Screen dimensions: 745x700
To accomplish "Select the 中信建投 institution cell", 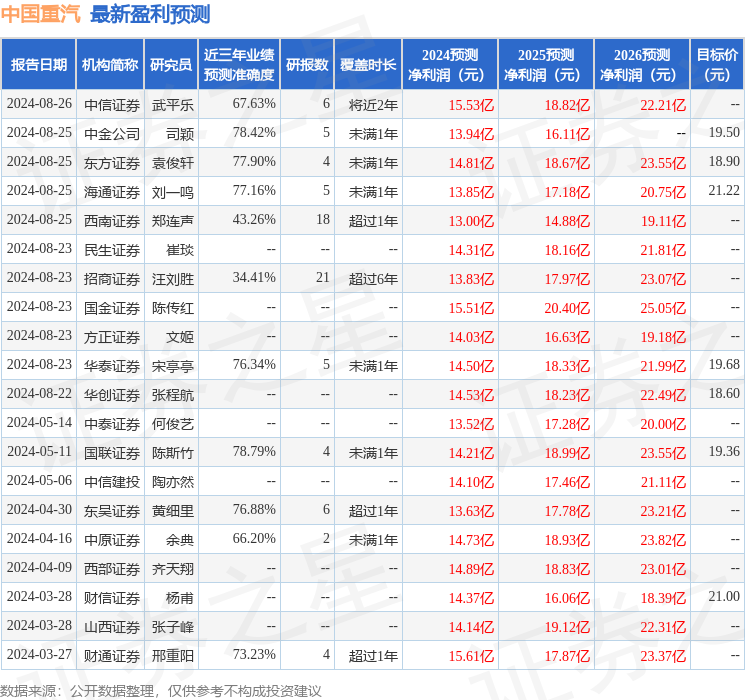I will (x=112, y=481).
